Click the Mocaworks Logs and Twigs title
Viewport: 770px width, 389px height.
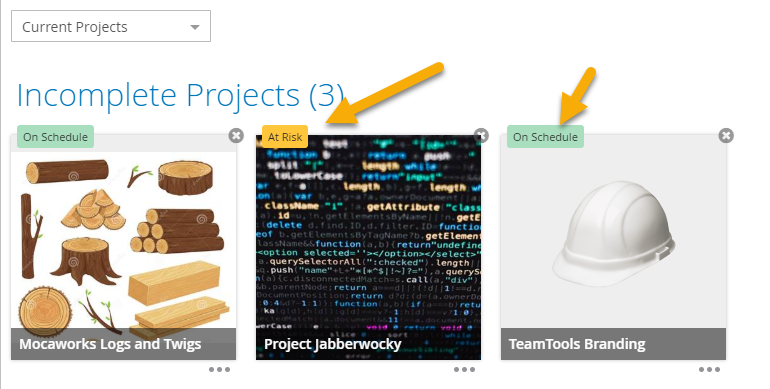click(x=110, y=344)
